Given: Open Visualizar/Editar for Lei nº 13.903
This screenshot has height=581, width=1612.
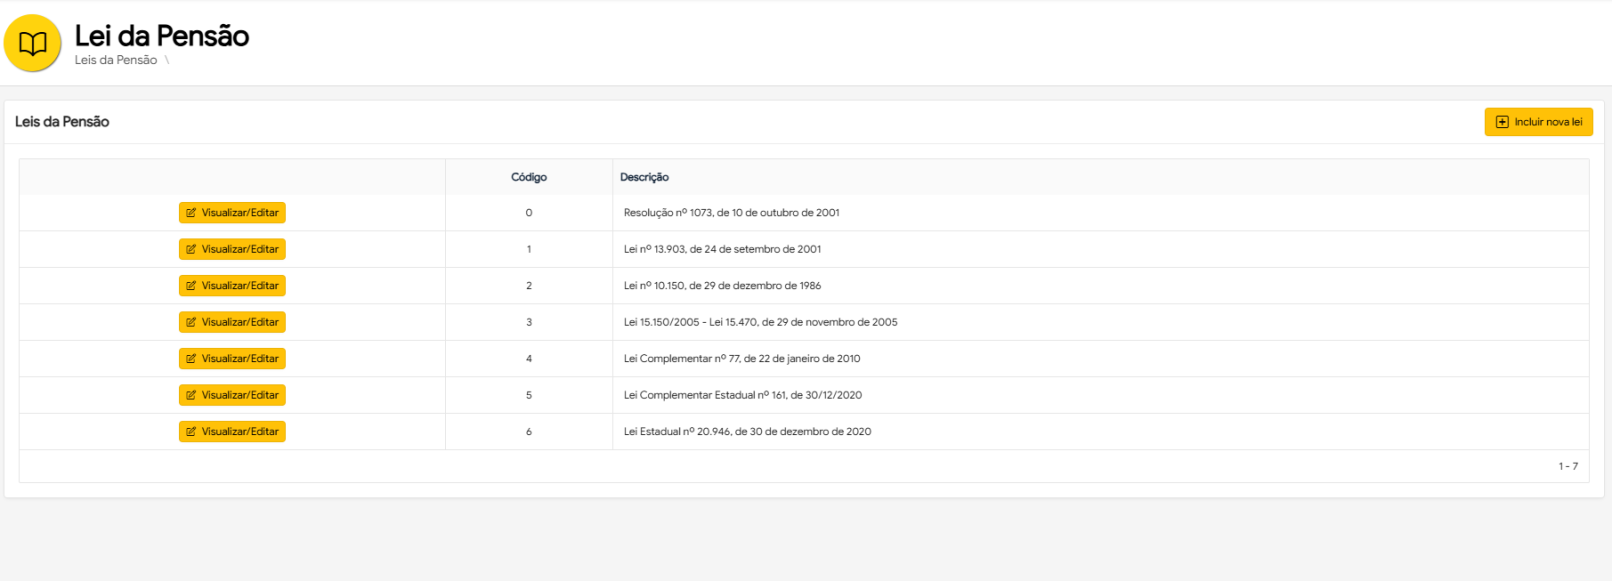Looking at the screenshot, I should [x=232, y=249].
